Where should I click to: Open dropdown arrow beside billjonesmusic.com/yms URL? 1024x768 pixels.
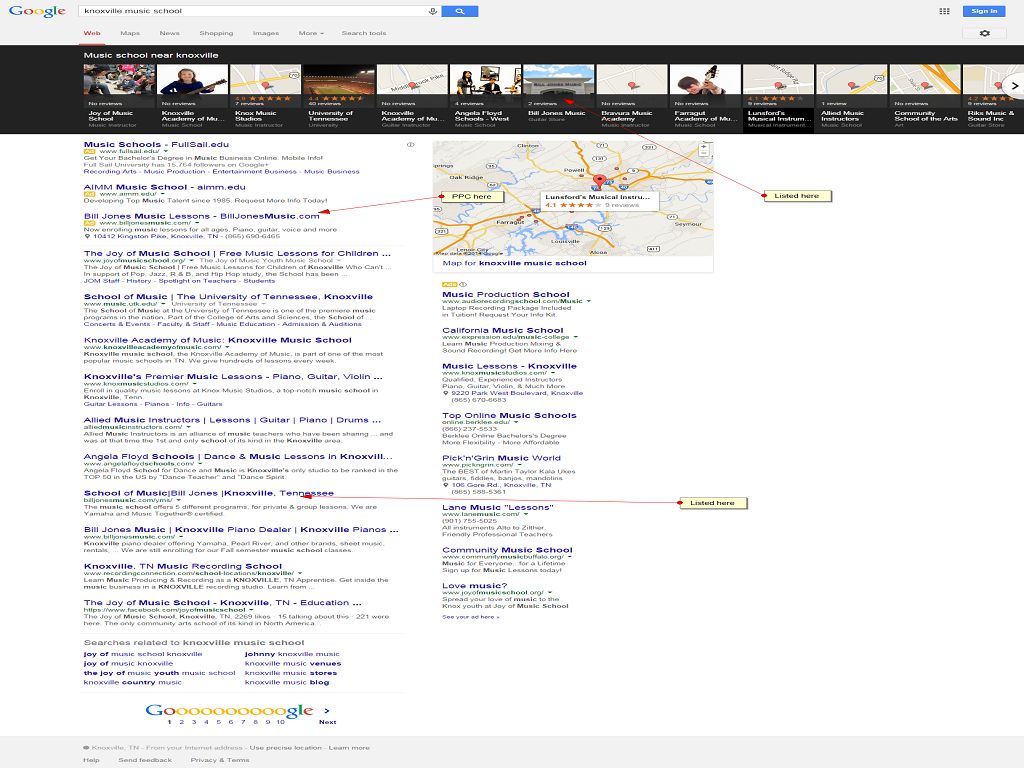[178, 500]
